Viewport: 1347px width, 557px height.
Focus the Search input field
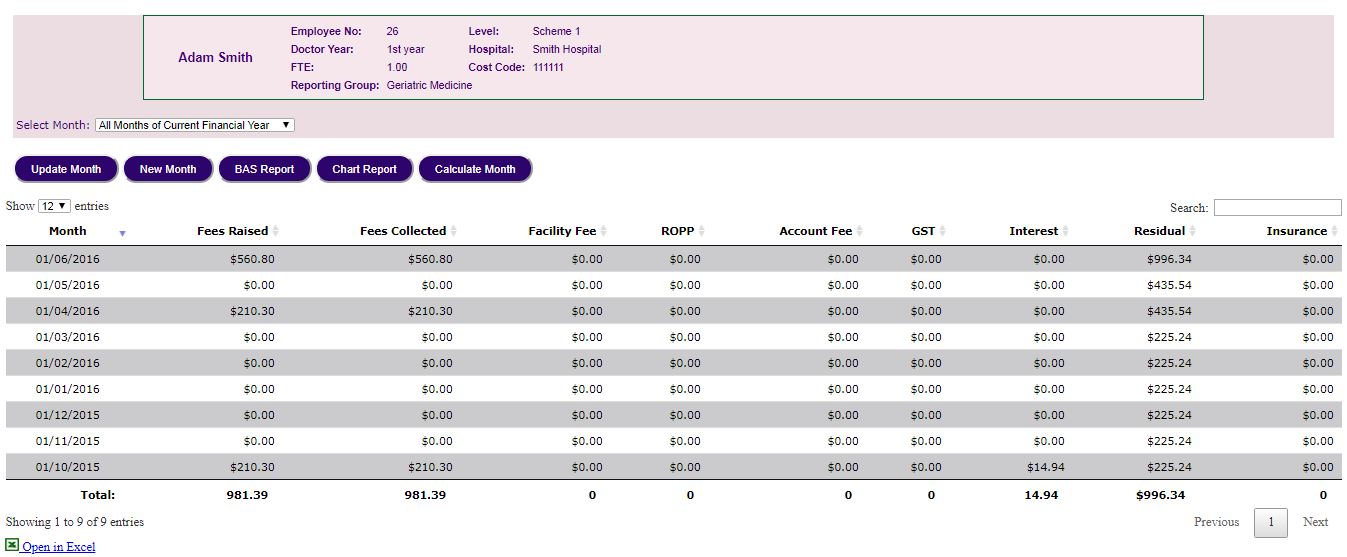(x=1277, y=207)
